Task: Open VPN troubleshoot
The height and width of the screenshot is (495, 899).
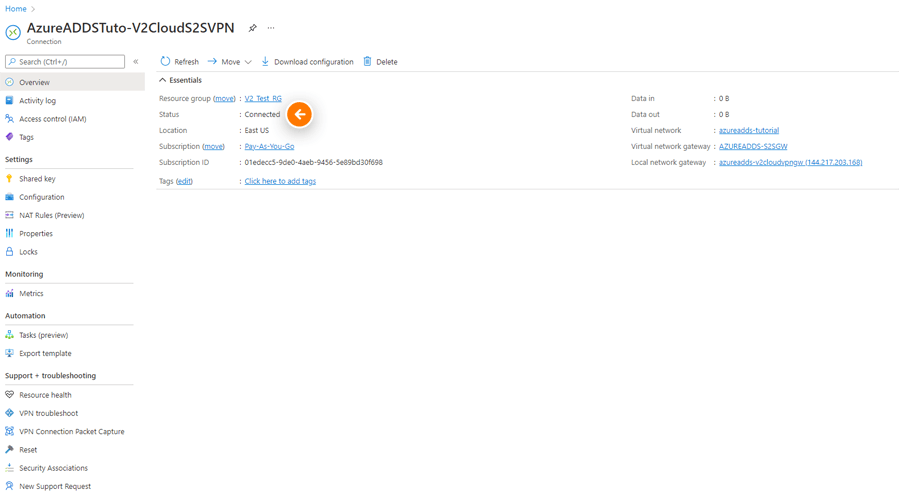Action: pos(49,413)
